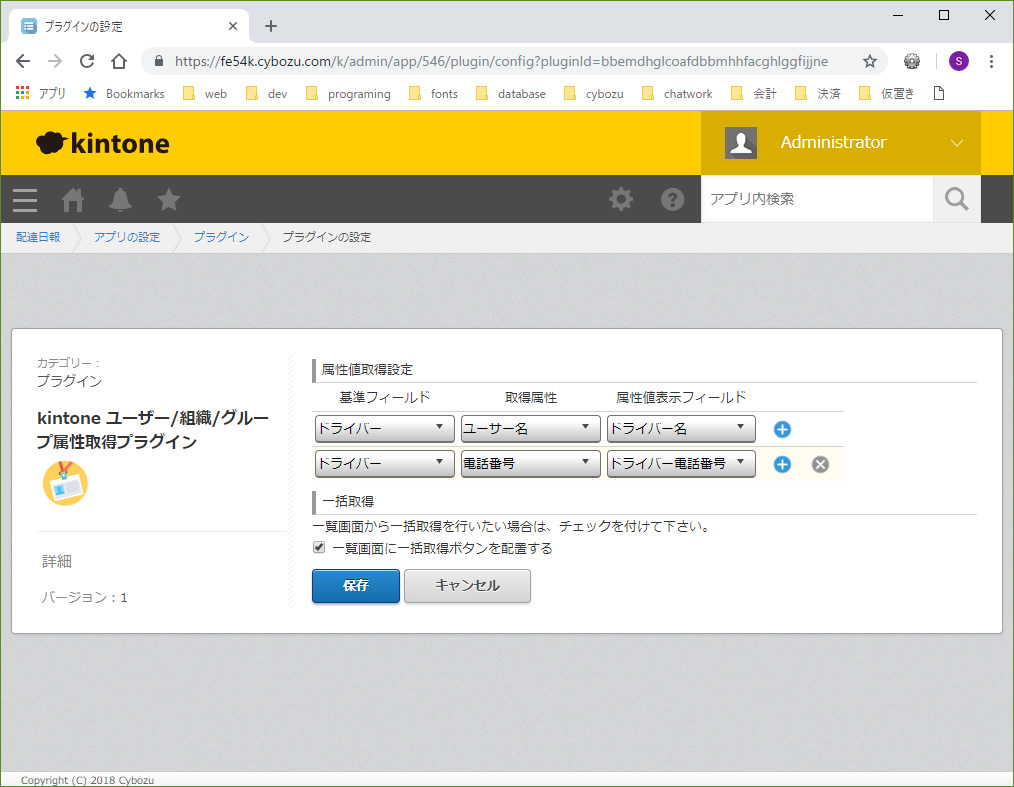This screenshot has height=787, width=1014.
Task: Open the fonts bookmarks folder
Action: pos(433,94)
